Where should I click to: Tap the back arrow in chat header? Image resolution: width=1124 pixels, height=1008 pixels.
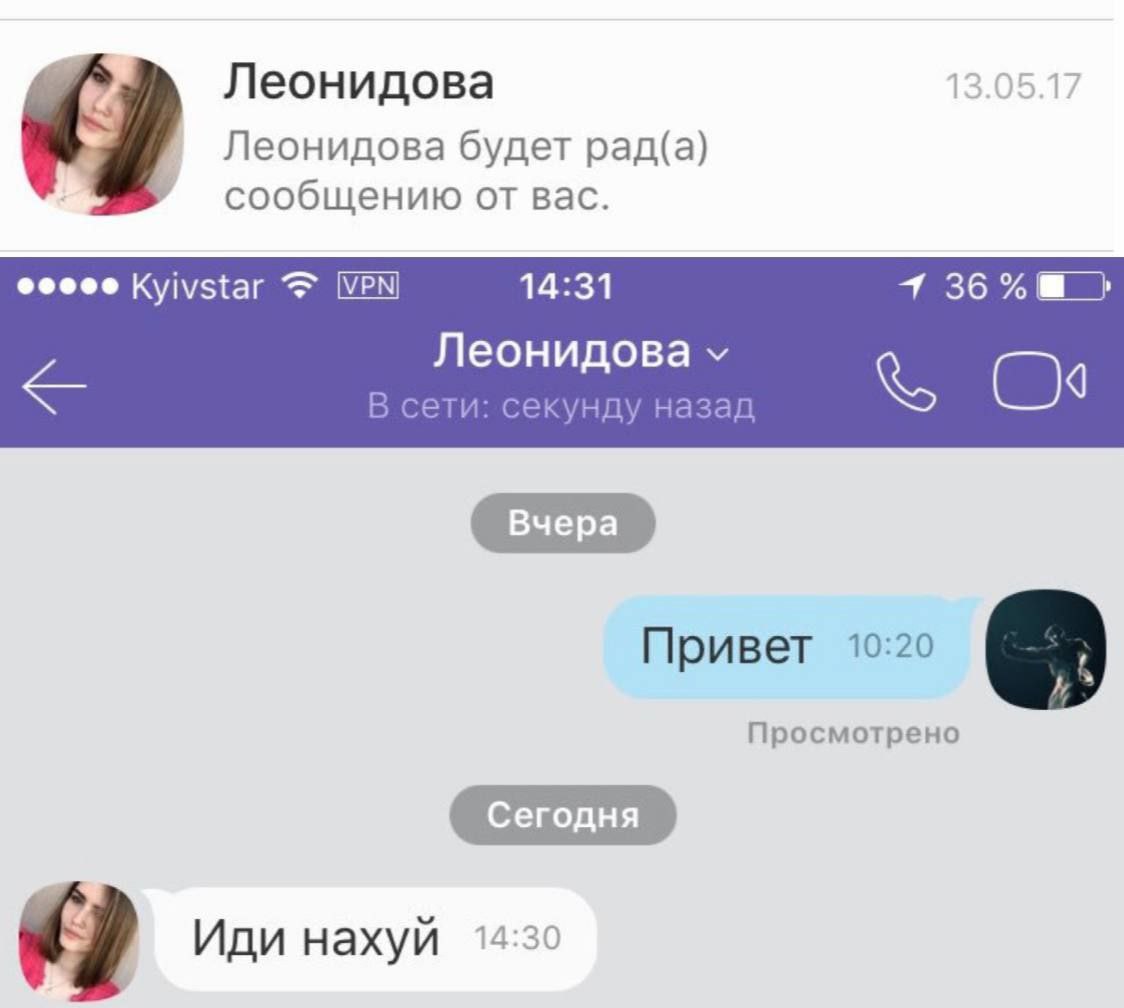click(54, 386)
